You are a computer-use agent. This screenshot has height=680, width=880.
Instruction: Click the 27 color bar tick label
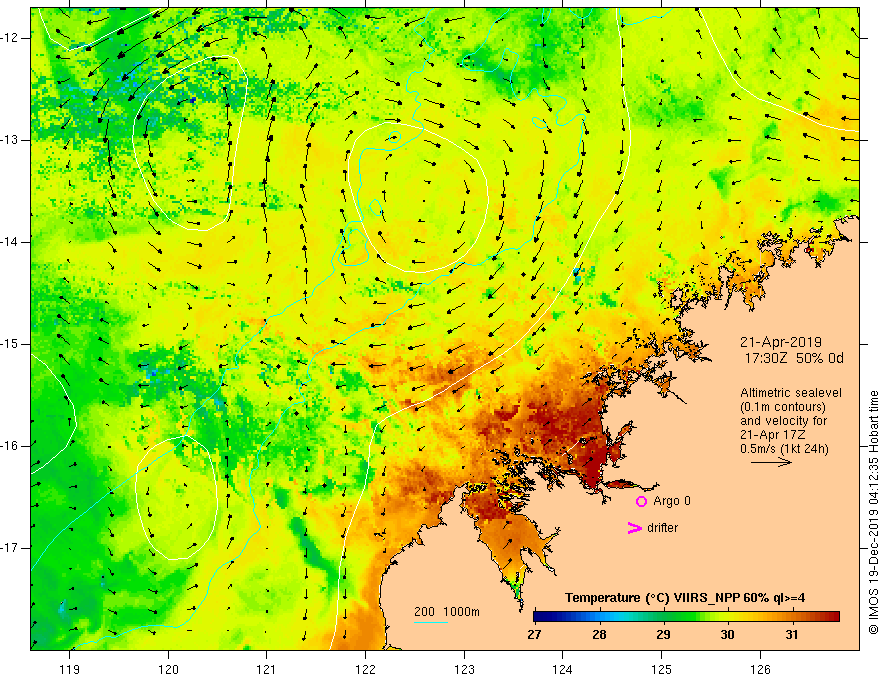(534, 635)
